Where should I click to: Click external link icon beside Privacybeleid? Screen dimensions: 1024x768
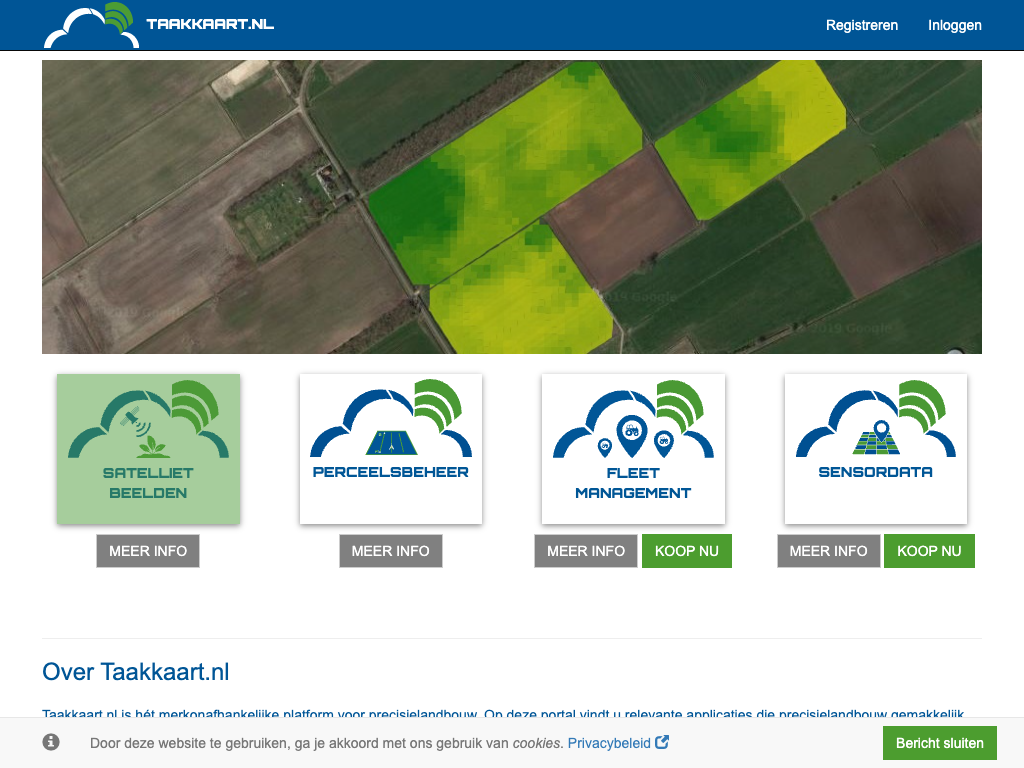[662, 743]
